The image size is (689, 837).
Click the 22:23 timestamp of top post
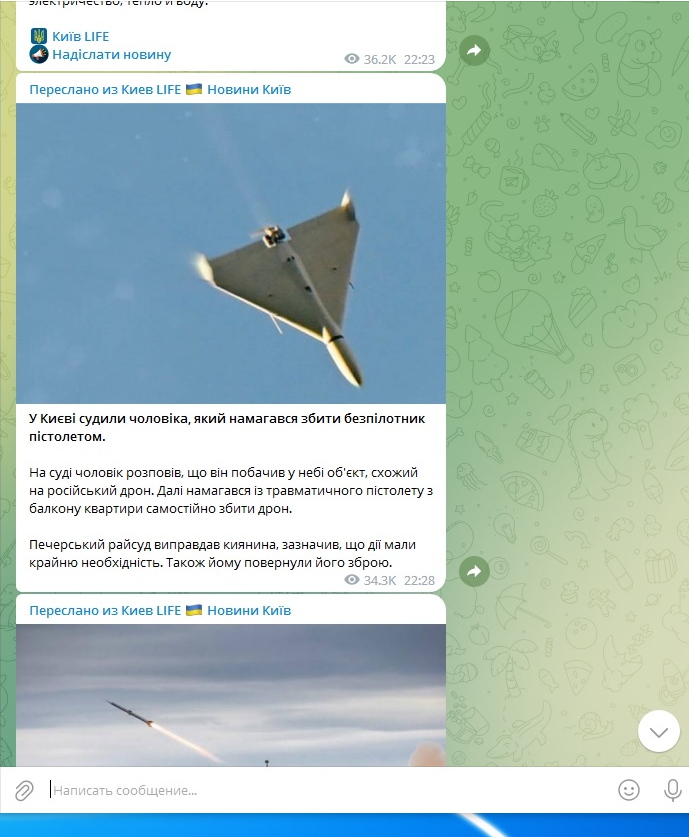pos(419,59)
